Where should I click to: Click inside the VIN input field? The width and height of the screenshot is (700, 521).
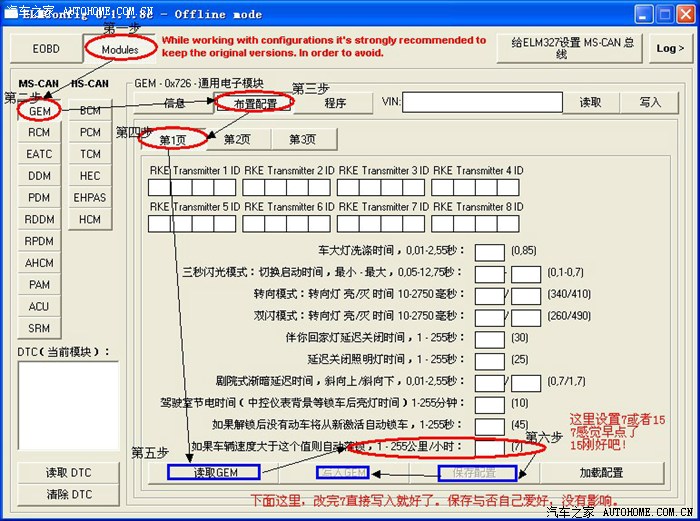tap(483, 102)
